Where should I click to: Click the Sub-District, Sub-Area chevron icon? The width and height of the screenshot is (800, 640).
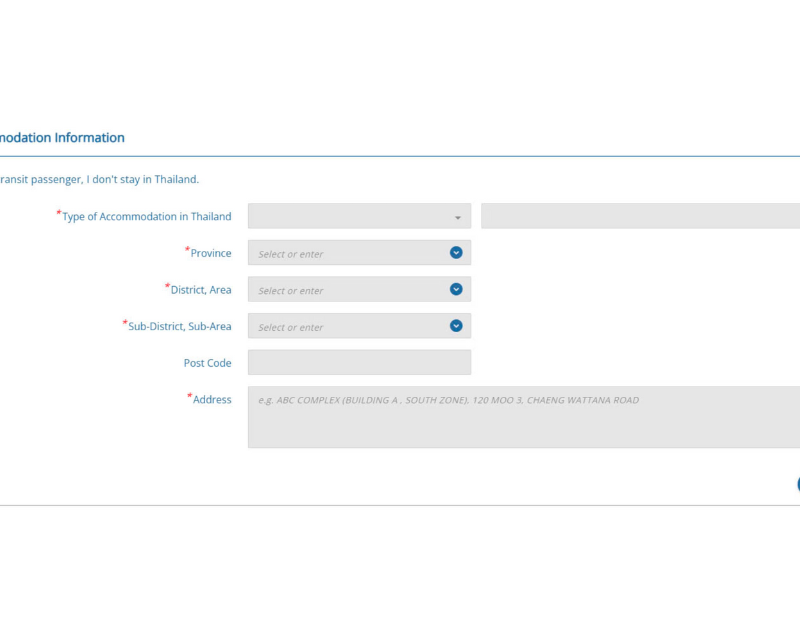(456, 326)
